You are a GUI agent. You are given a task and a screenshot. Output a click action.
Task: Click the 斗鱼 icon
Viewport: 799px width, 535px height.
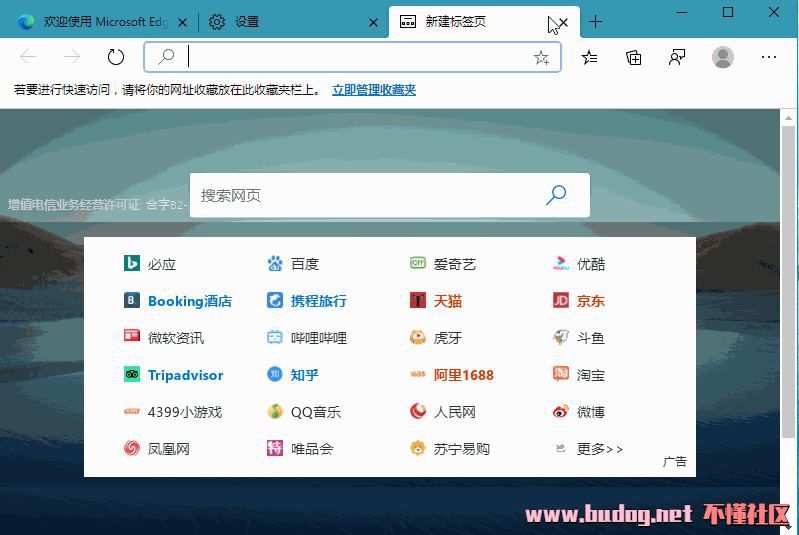561,337
